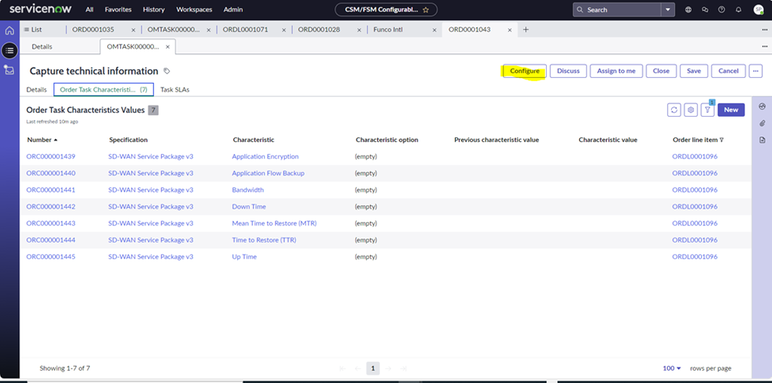This screenshot has height=383, width=772.
Task: Open the document templates icon in right panel
Action: 763,140
